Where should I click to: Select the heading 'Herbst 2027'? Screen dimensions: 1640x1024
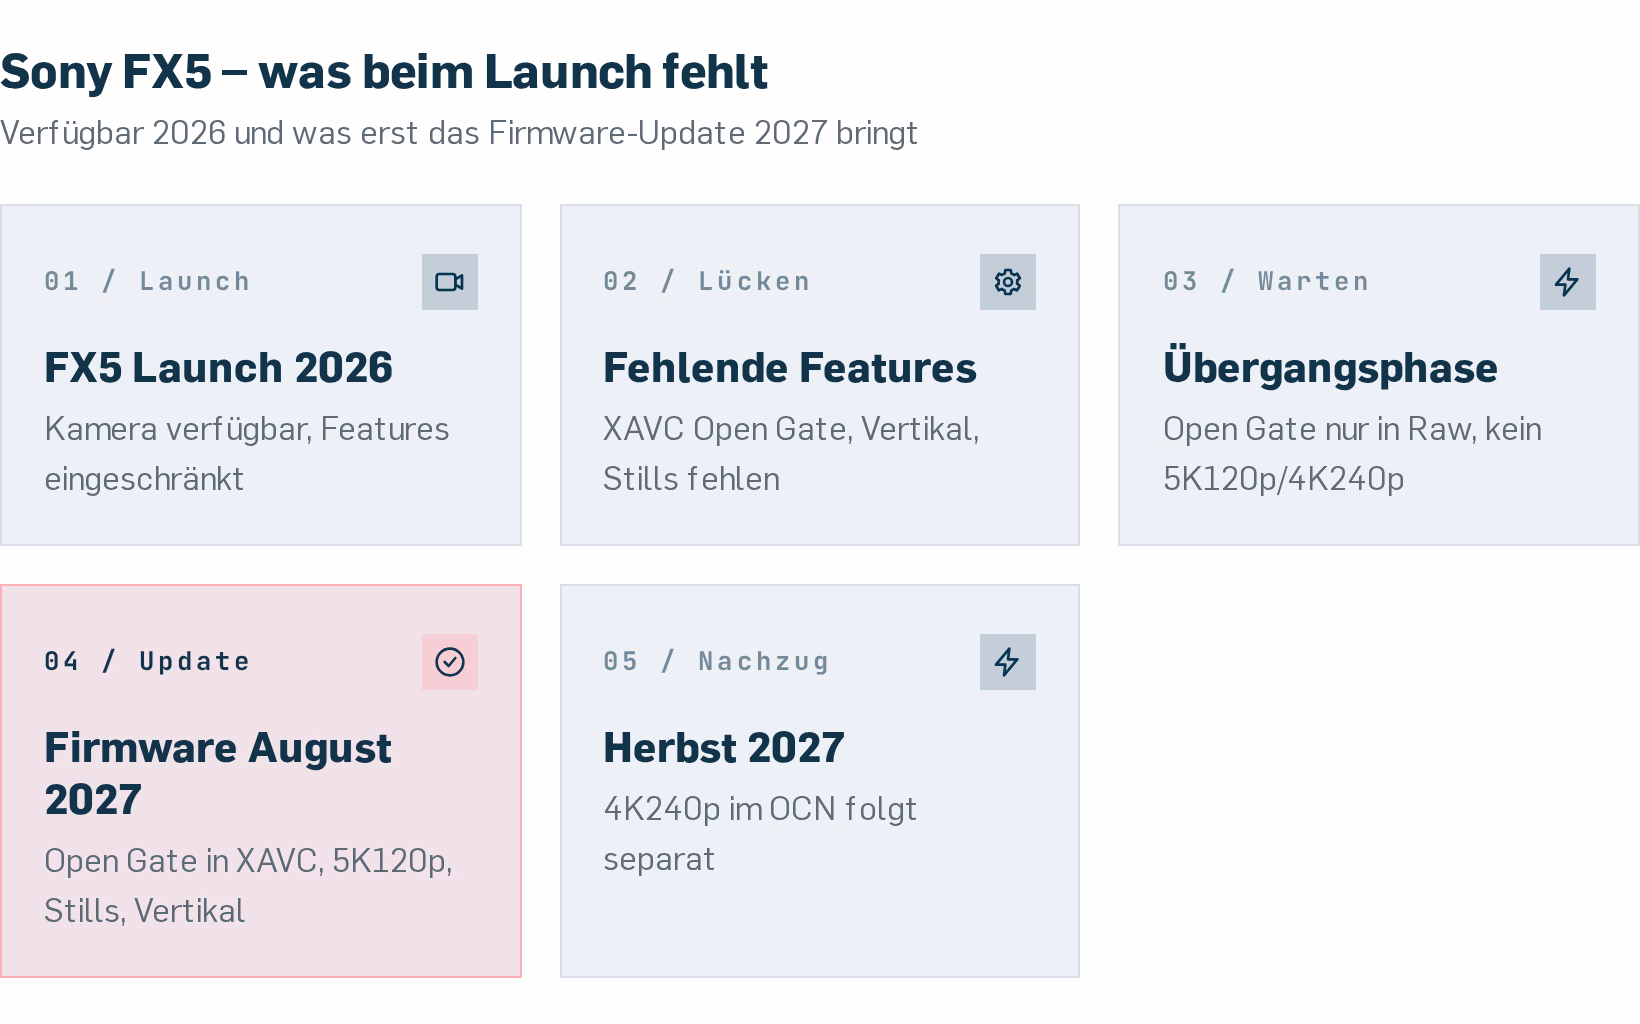[x=724, y=748]
